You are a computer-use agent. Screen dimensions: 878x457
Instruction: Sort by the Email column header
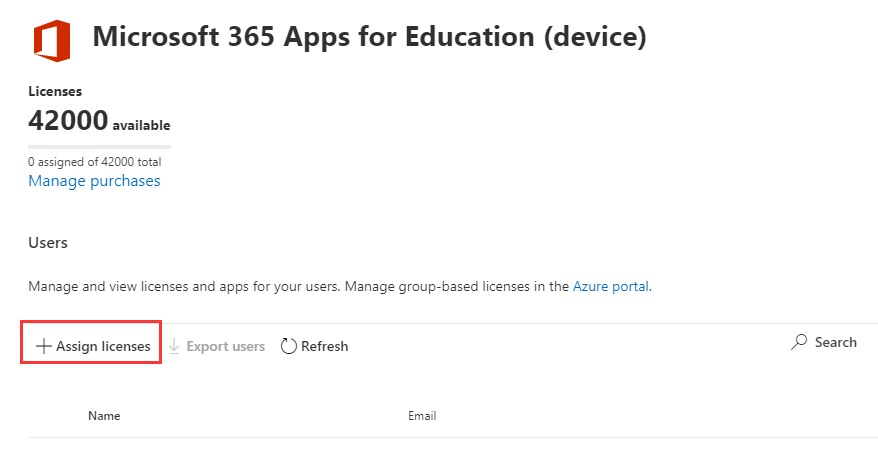(422, 416)
